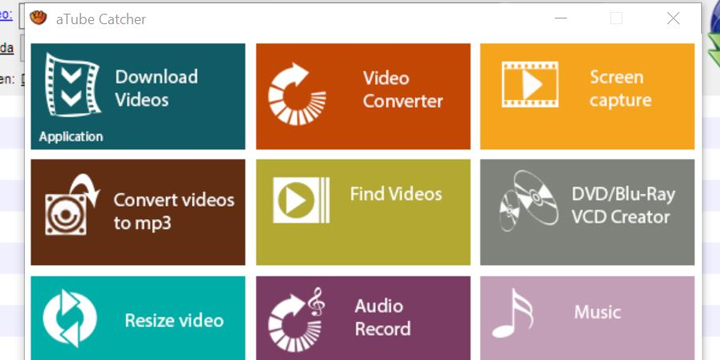This screenshot has height=360, width=720.
Task: Open the Download Videos label
Action: [x=157, y=88]
